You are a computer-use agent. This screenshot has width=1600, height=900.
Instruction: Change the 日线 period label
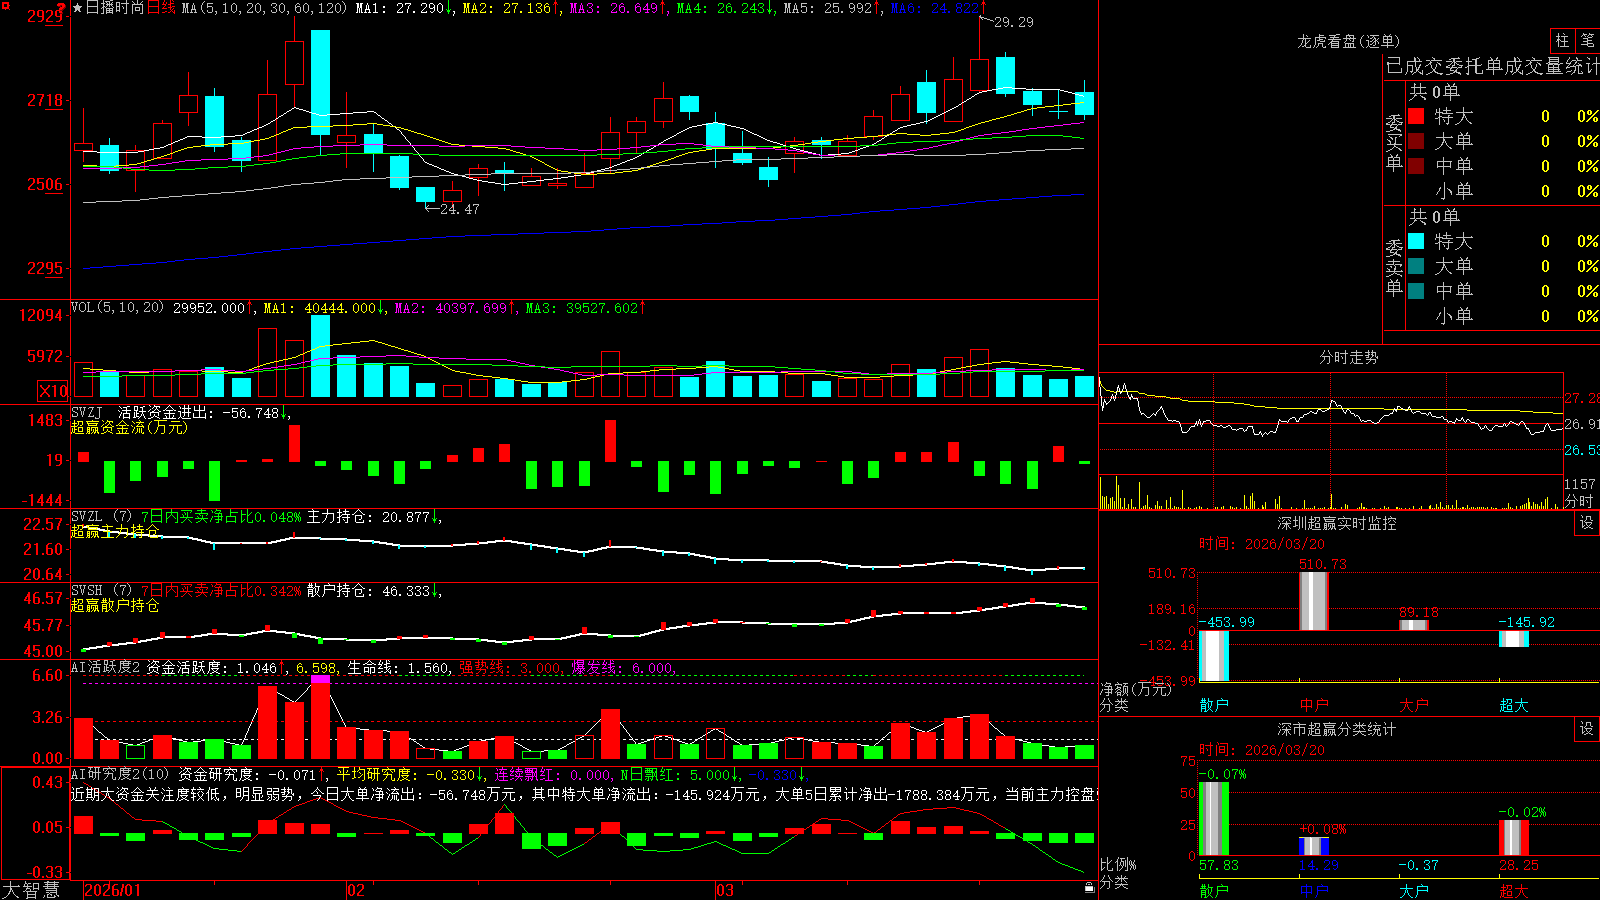161,8
